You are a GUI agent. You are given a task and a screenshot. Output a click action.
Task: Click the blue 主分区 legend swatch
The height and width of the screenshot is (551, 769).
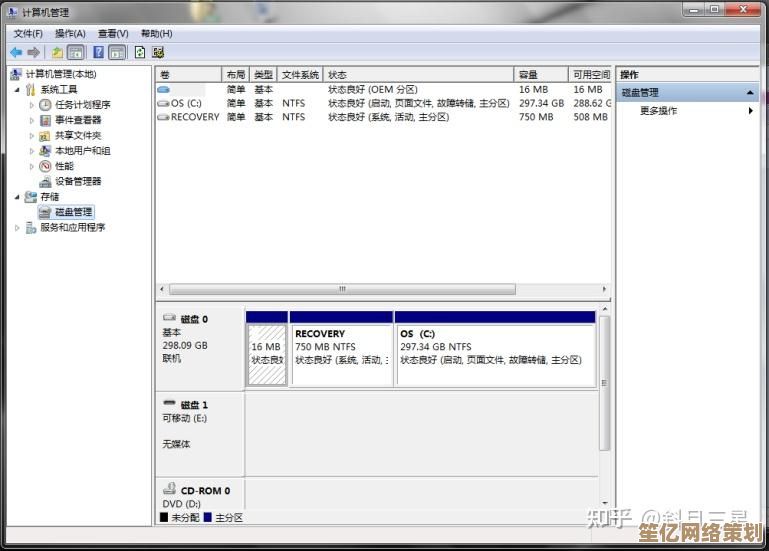(207, 517)
